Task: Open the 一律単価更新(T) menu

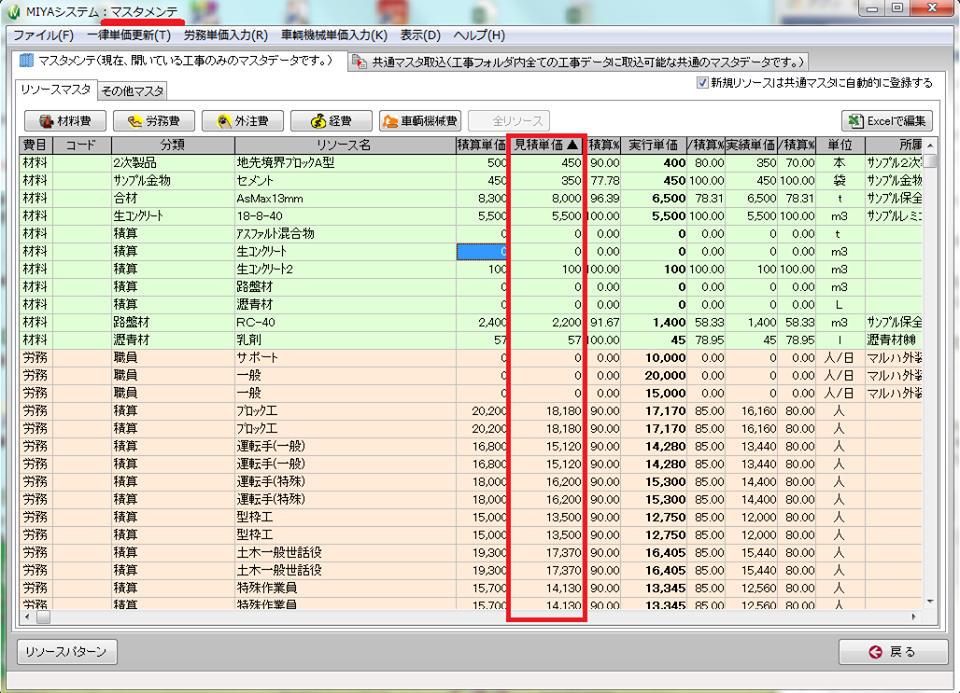Action: (x=129, y=35)
